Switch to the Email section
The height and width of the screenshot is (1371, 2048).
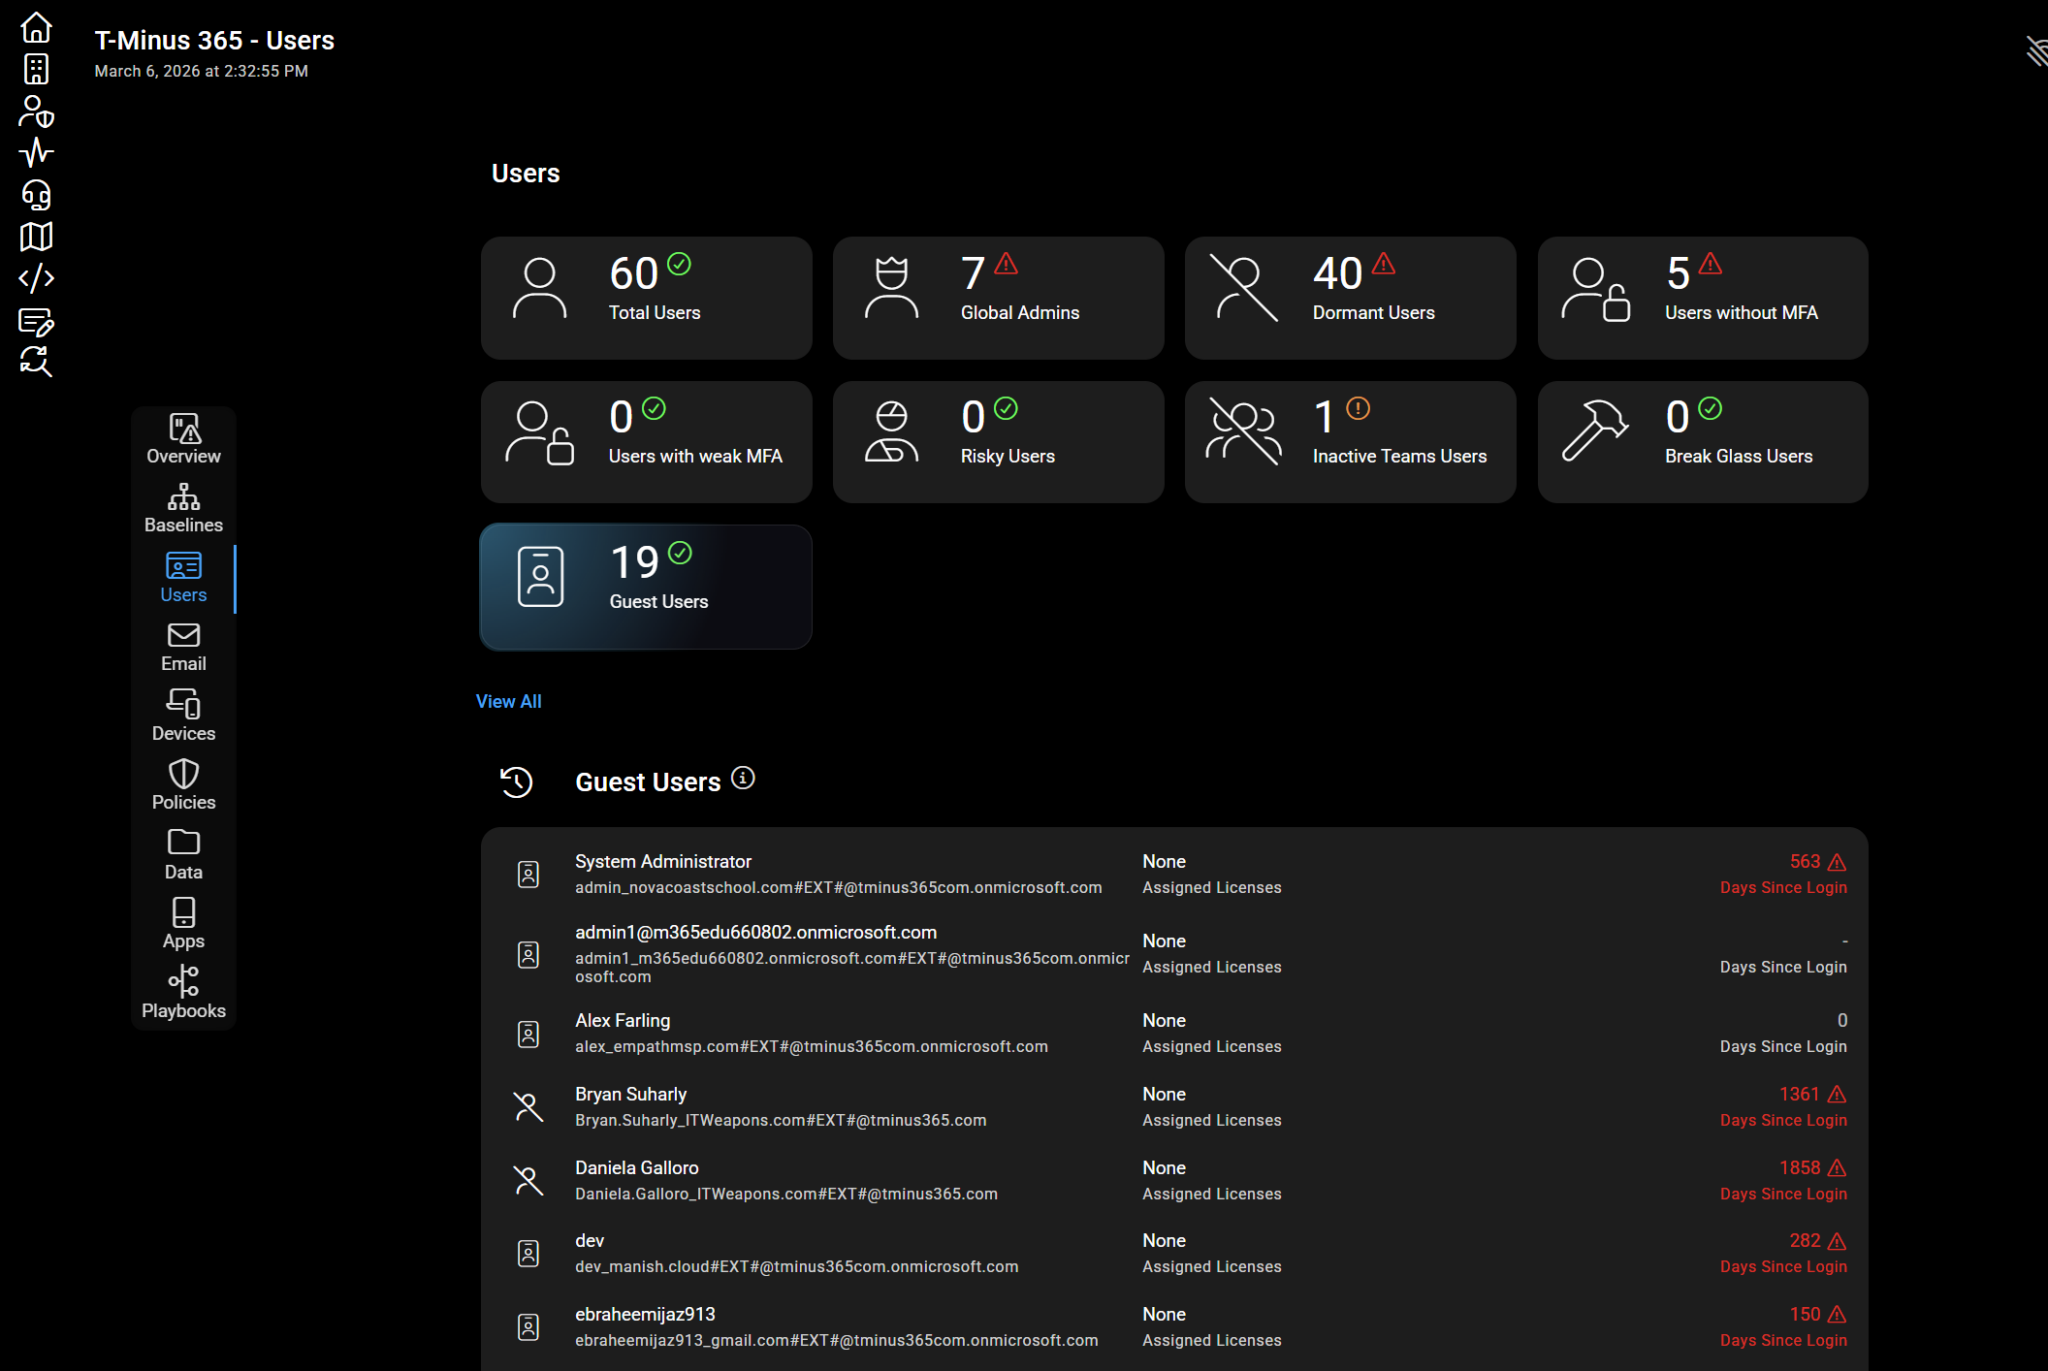point(183,647)
